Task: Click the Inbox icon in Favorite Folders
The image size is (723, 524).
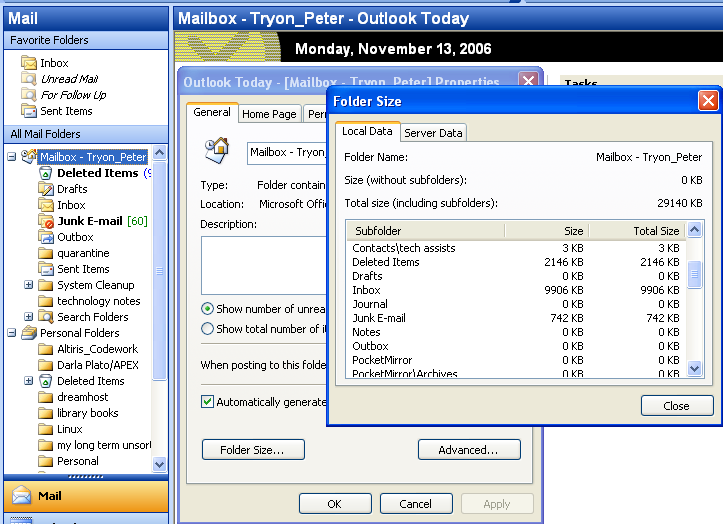Action: (x=28, y=63)
